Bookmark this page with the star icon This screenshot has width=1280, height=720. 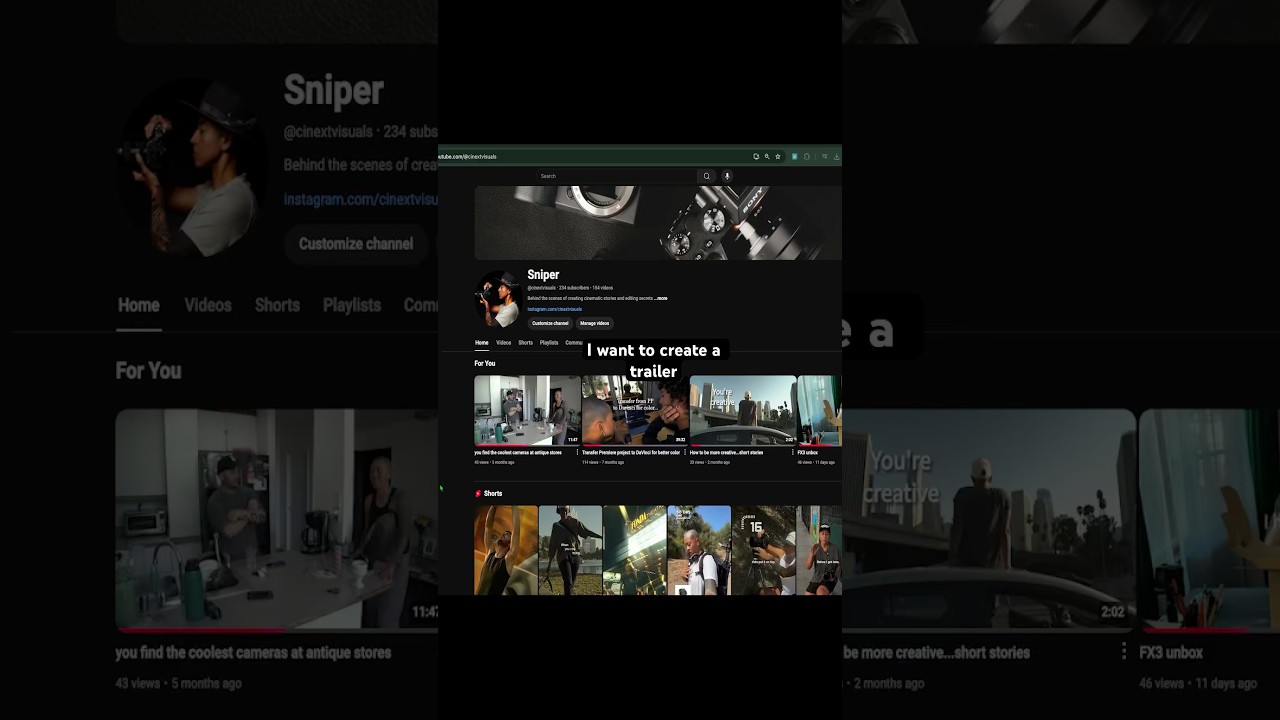click(778, 157)
